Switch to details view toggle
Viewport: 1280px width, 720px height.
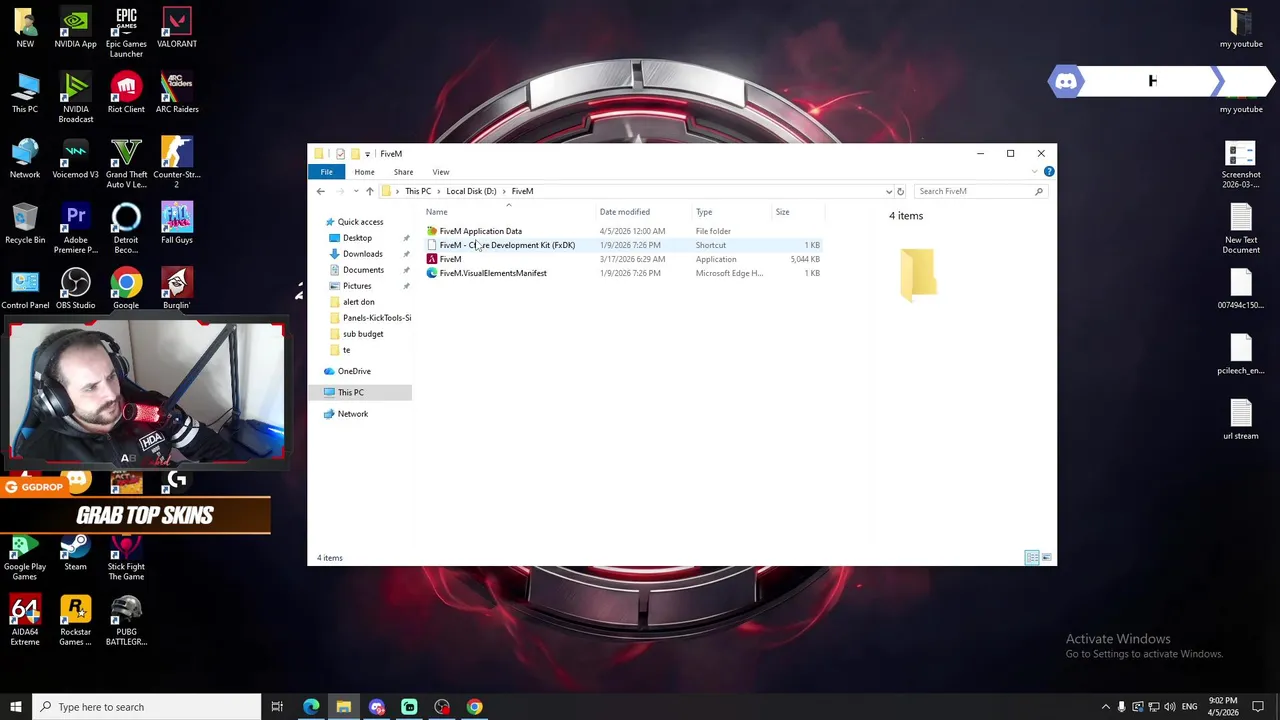click(1032, 558)
